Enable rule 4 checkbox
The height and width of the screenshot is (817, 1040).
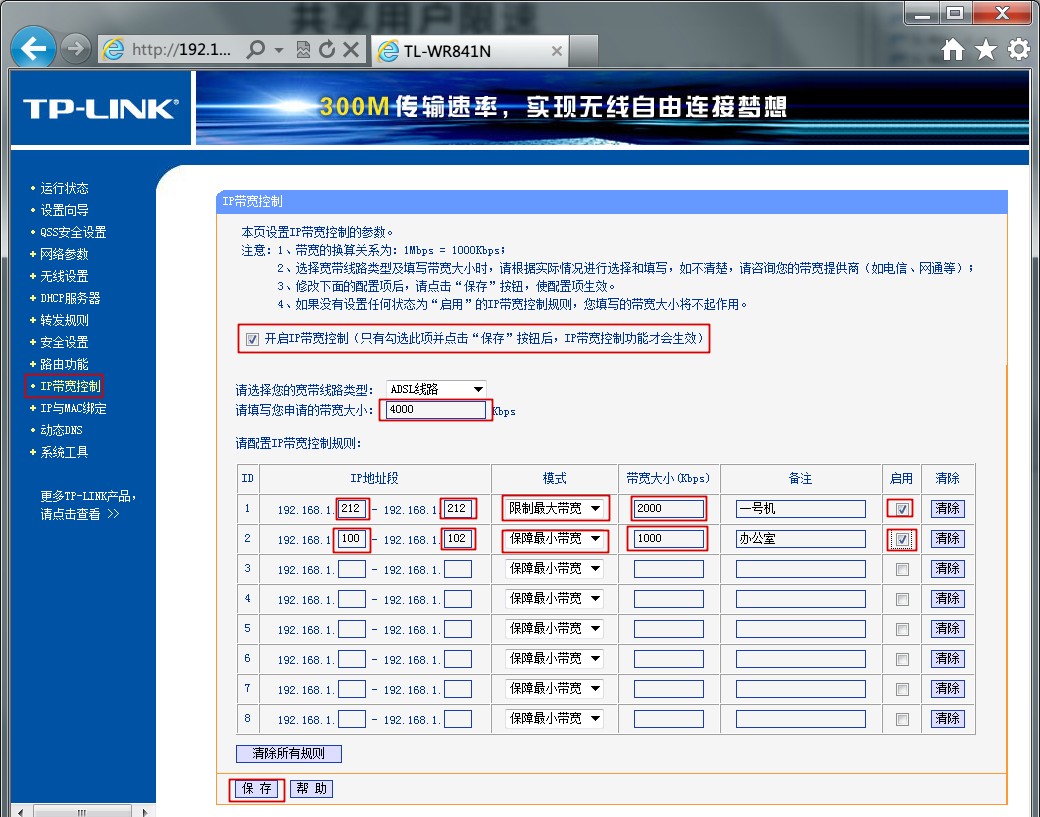[x=902, y=599]
